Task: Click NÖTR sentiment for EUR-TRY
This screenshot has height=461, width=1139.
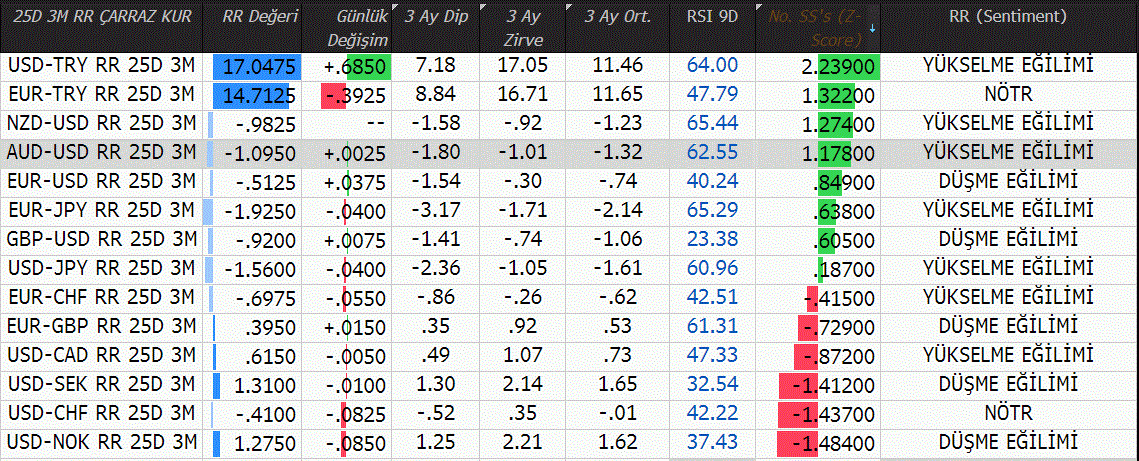Action: click(1007, 95)
